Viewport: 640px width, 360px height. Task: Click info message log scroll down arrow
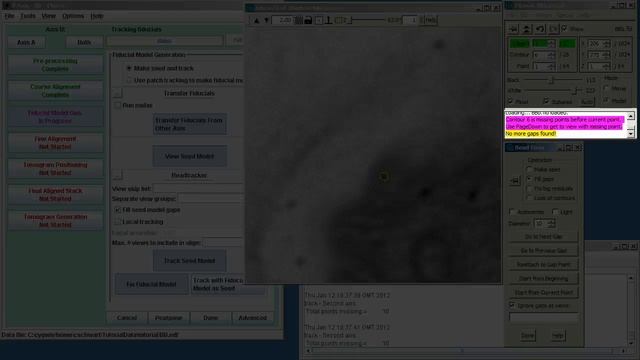pyautogui.click(x=631, y=133)
